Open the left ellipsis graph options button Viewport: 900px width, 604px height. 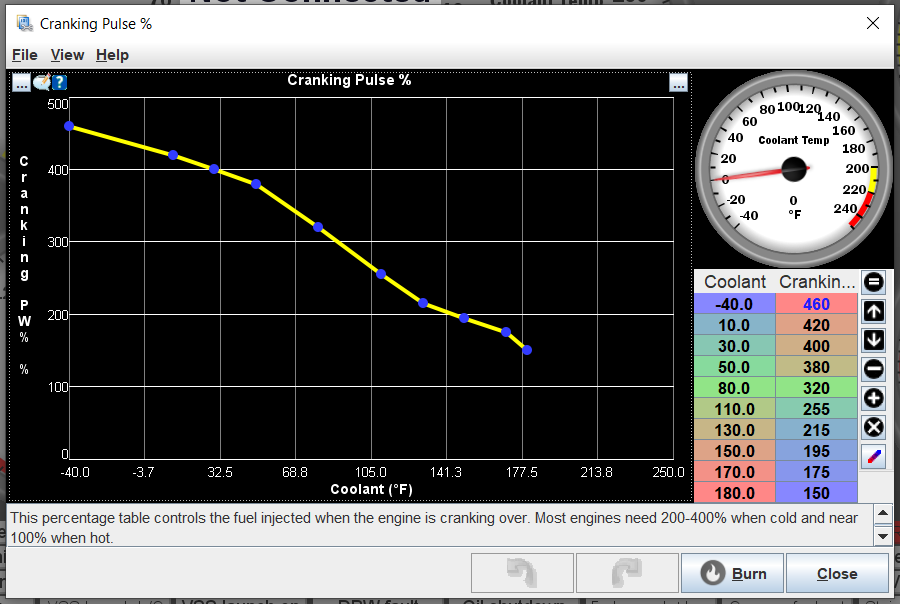coord(21,83)
